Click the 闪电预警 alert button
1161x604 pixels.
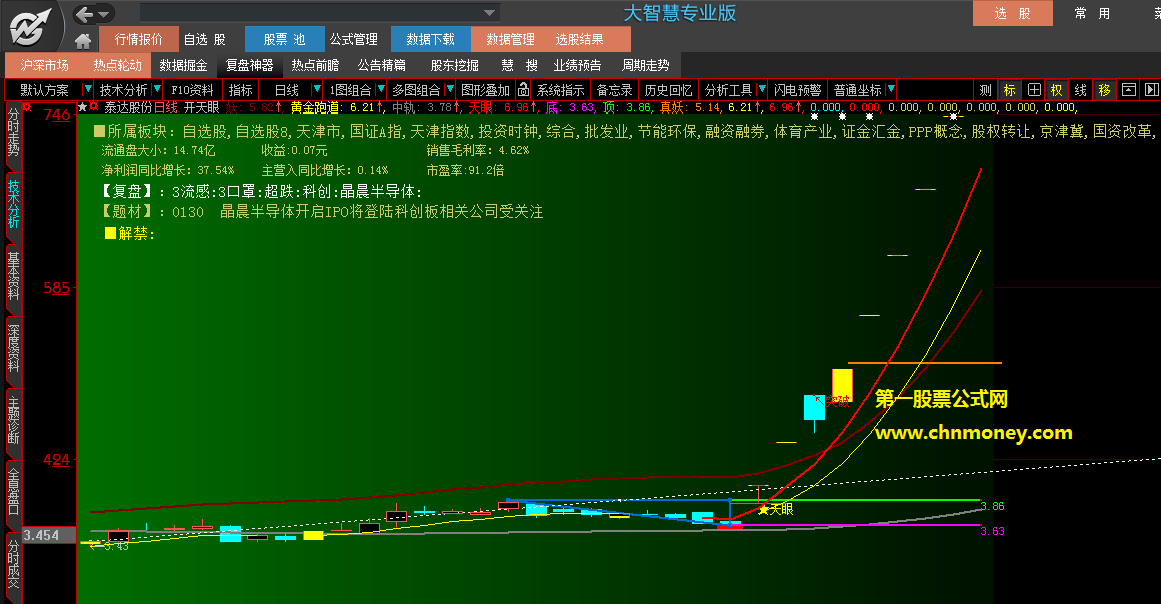797,90
